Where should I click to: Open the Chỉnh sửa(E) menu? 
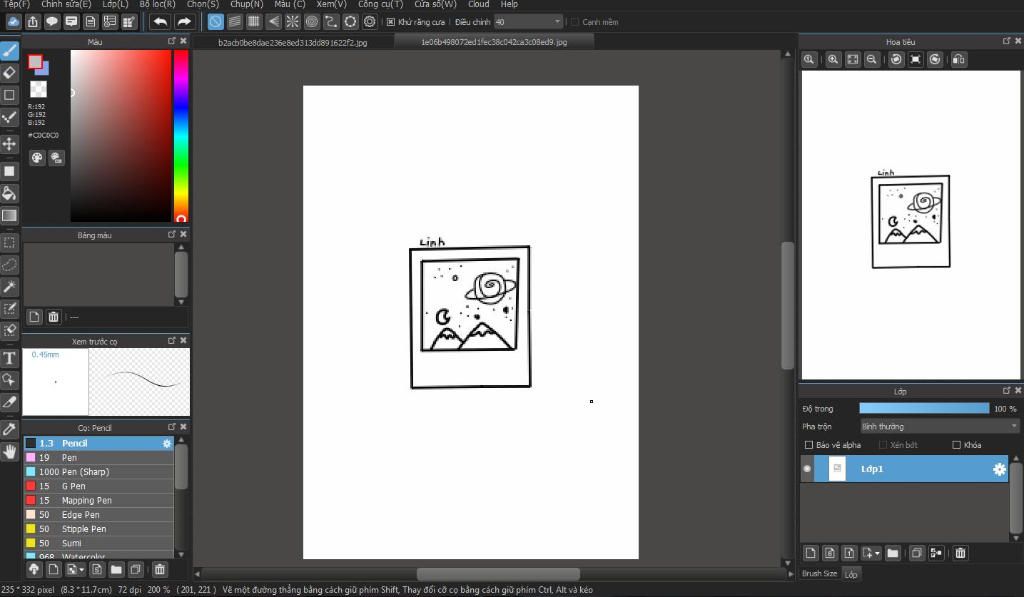[x=66, y=4]
